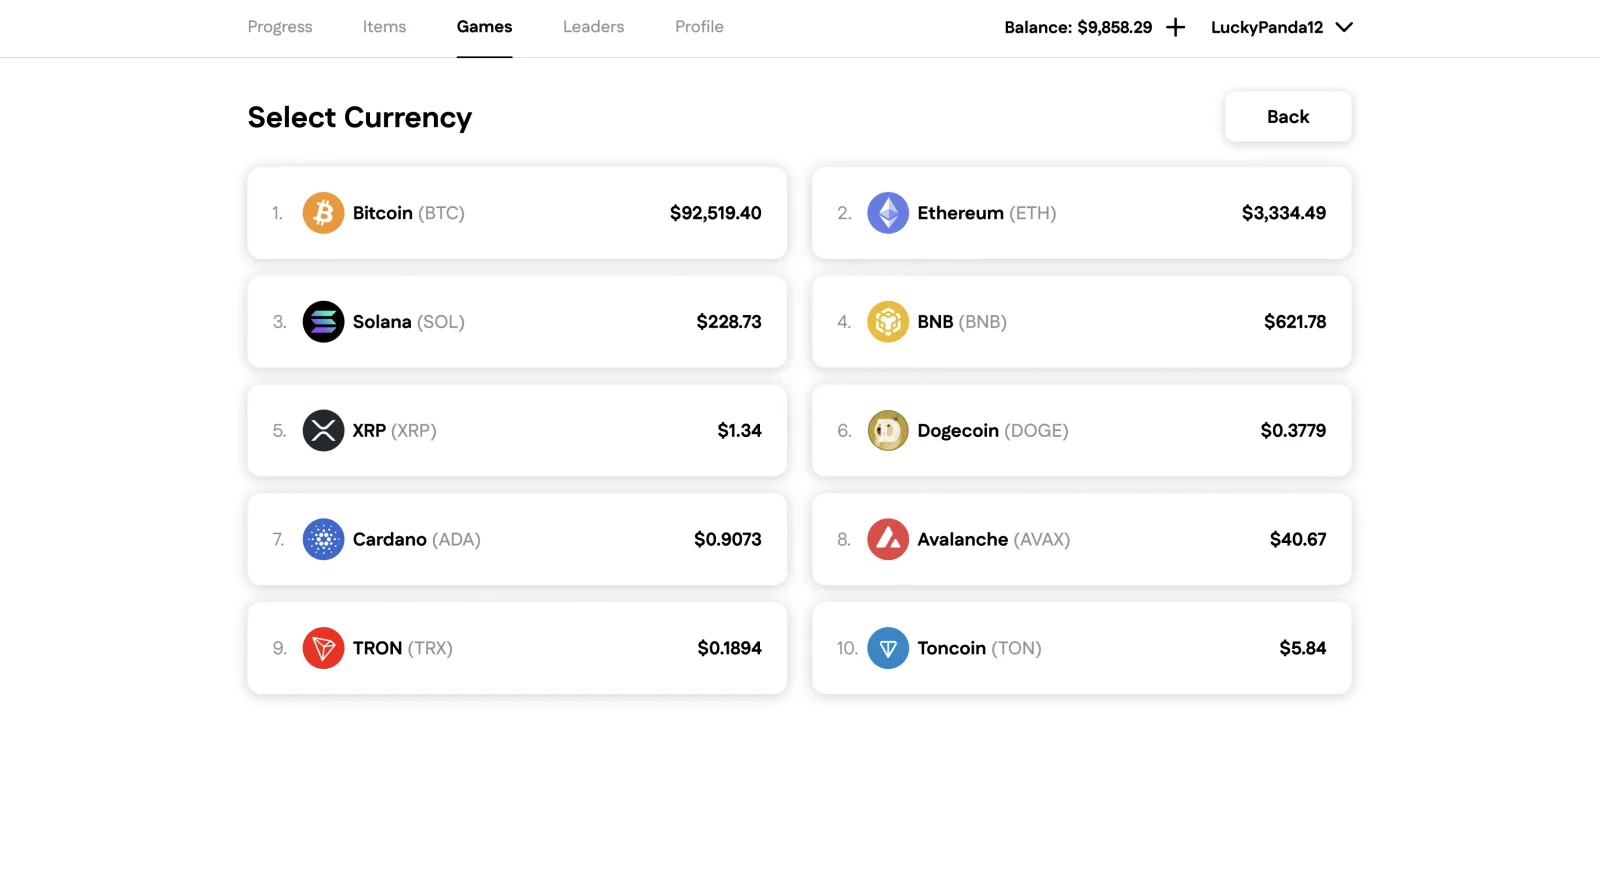Click the Dogecoin coin icon
The image size is (1600, 876).
coord(888,431)
